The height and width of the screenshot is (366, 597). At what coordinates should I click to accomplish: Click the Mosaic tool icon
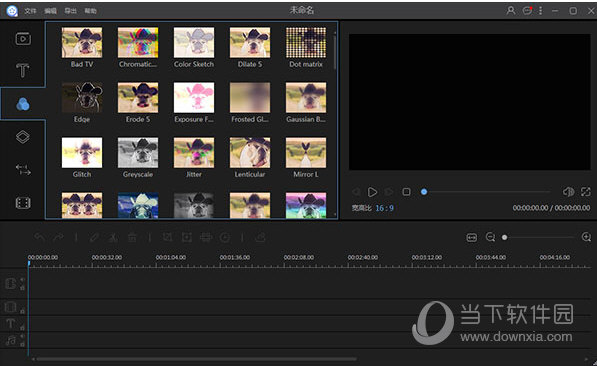click(x=206, y=238)
